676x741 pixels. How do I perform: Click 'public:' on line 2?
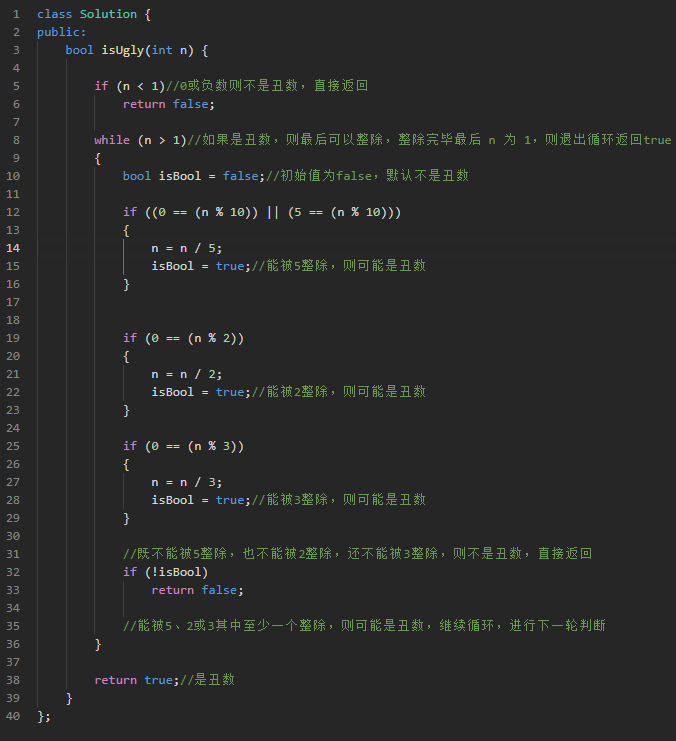click(x=61, y=32)
